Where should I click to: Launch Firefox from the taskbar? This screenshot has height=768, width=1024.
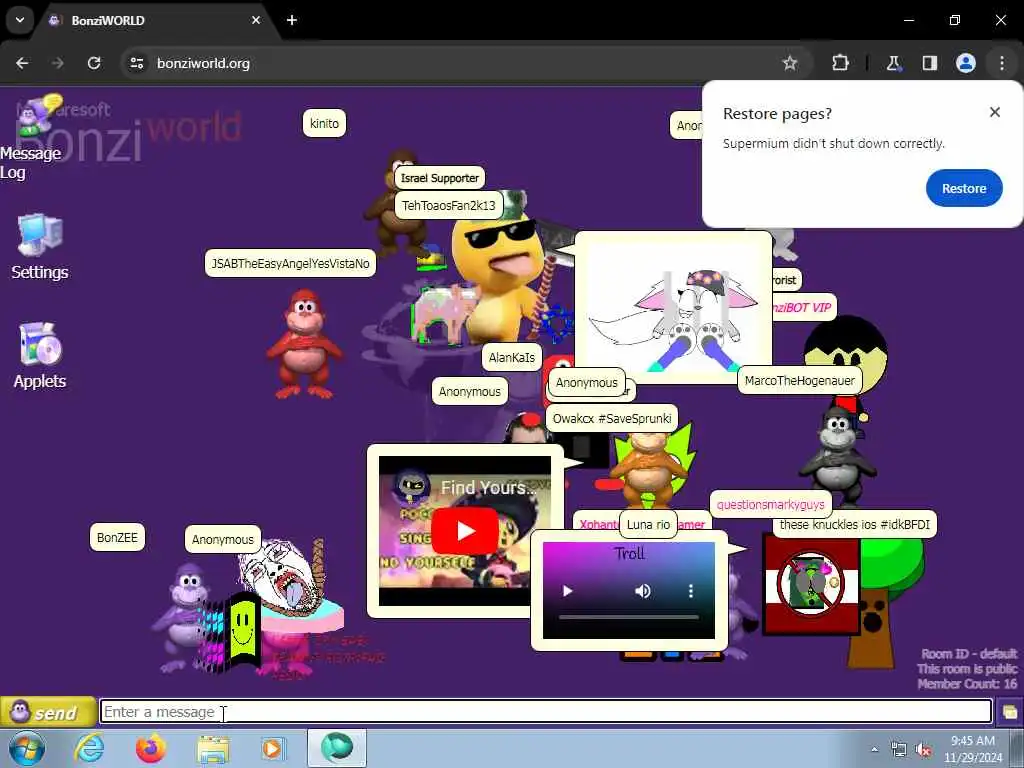(151, 748)
